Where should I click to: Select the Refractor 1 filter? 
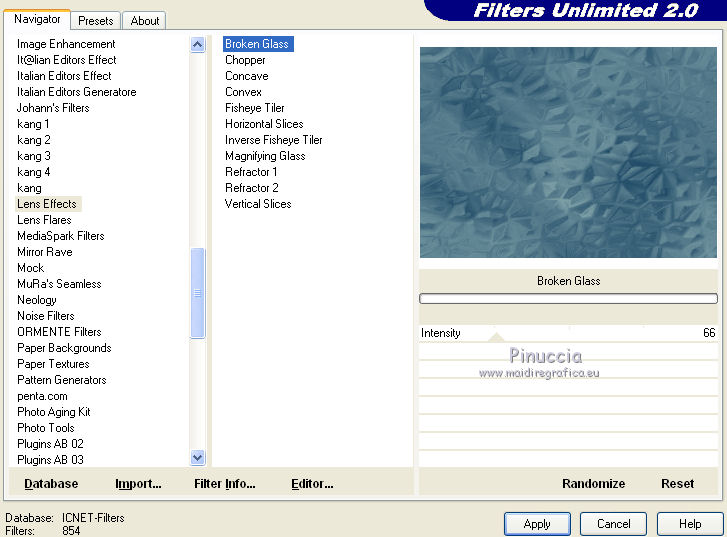pyautogui.click(x=251, y=172)
